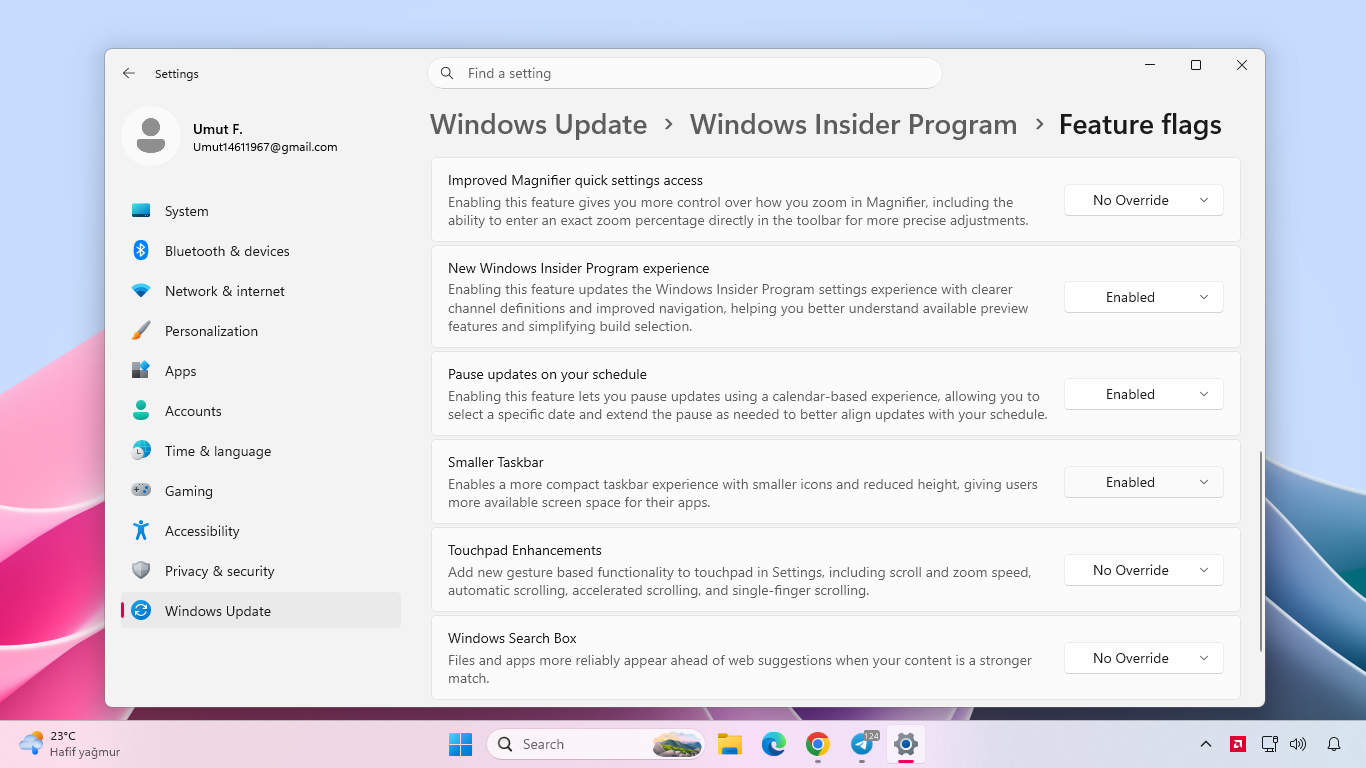Click the network icon in system tray

pyautogui.click(x=1270, y=744)
